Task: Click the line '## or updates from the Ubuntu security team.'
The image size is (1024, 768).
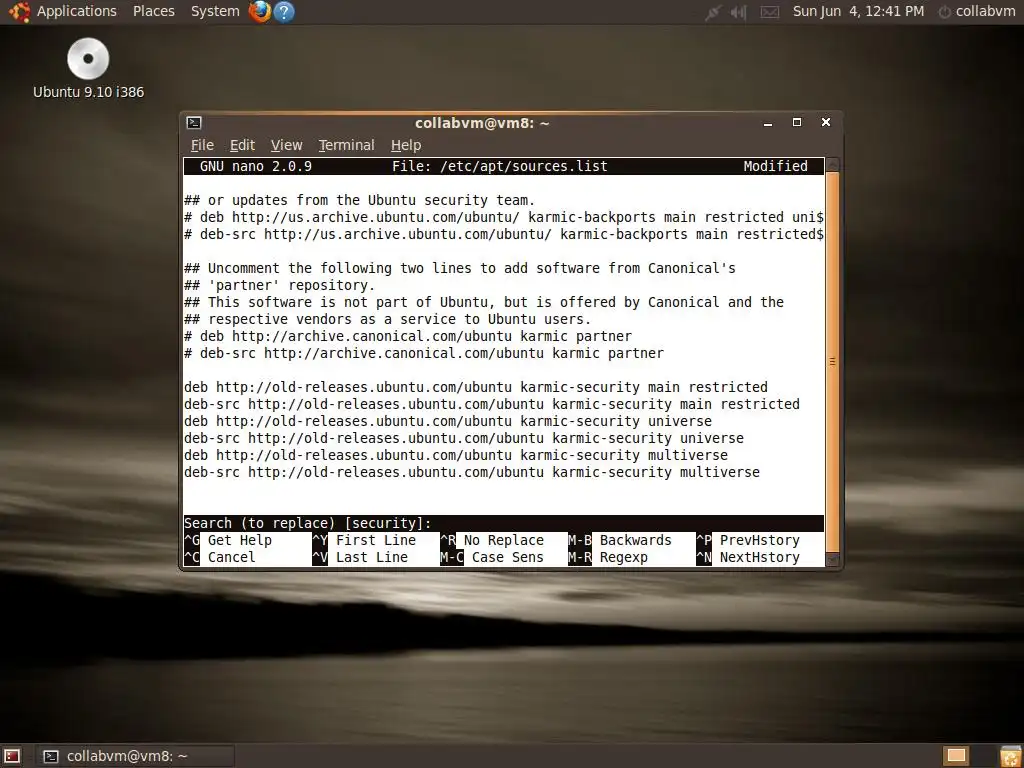Action: pos(359,200)
